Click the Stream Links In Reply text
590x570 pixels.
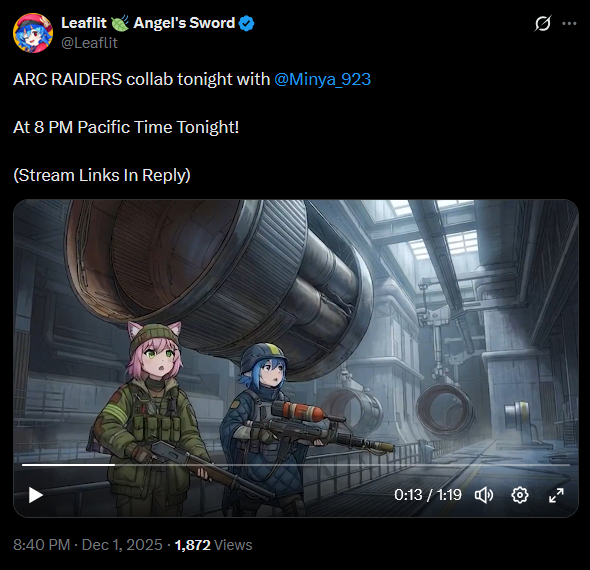coord(102,175)
